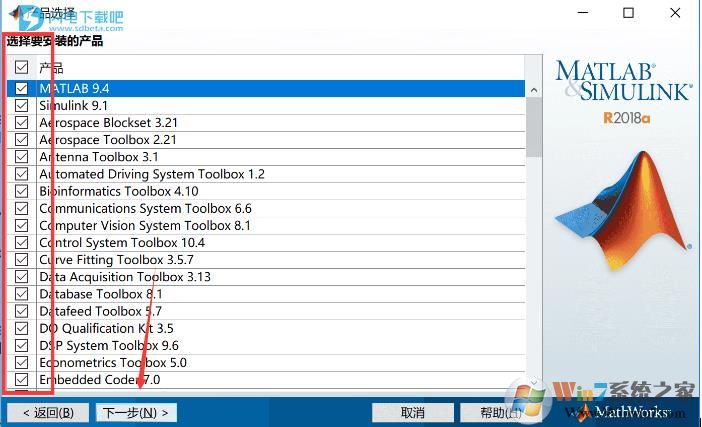This screenshot has width=702, height=427.
Task: Uncheck the MATLAB 9.4 checkbox
Action: [21, 88]
